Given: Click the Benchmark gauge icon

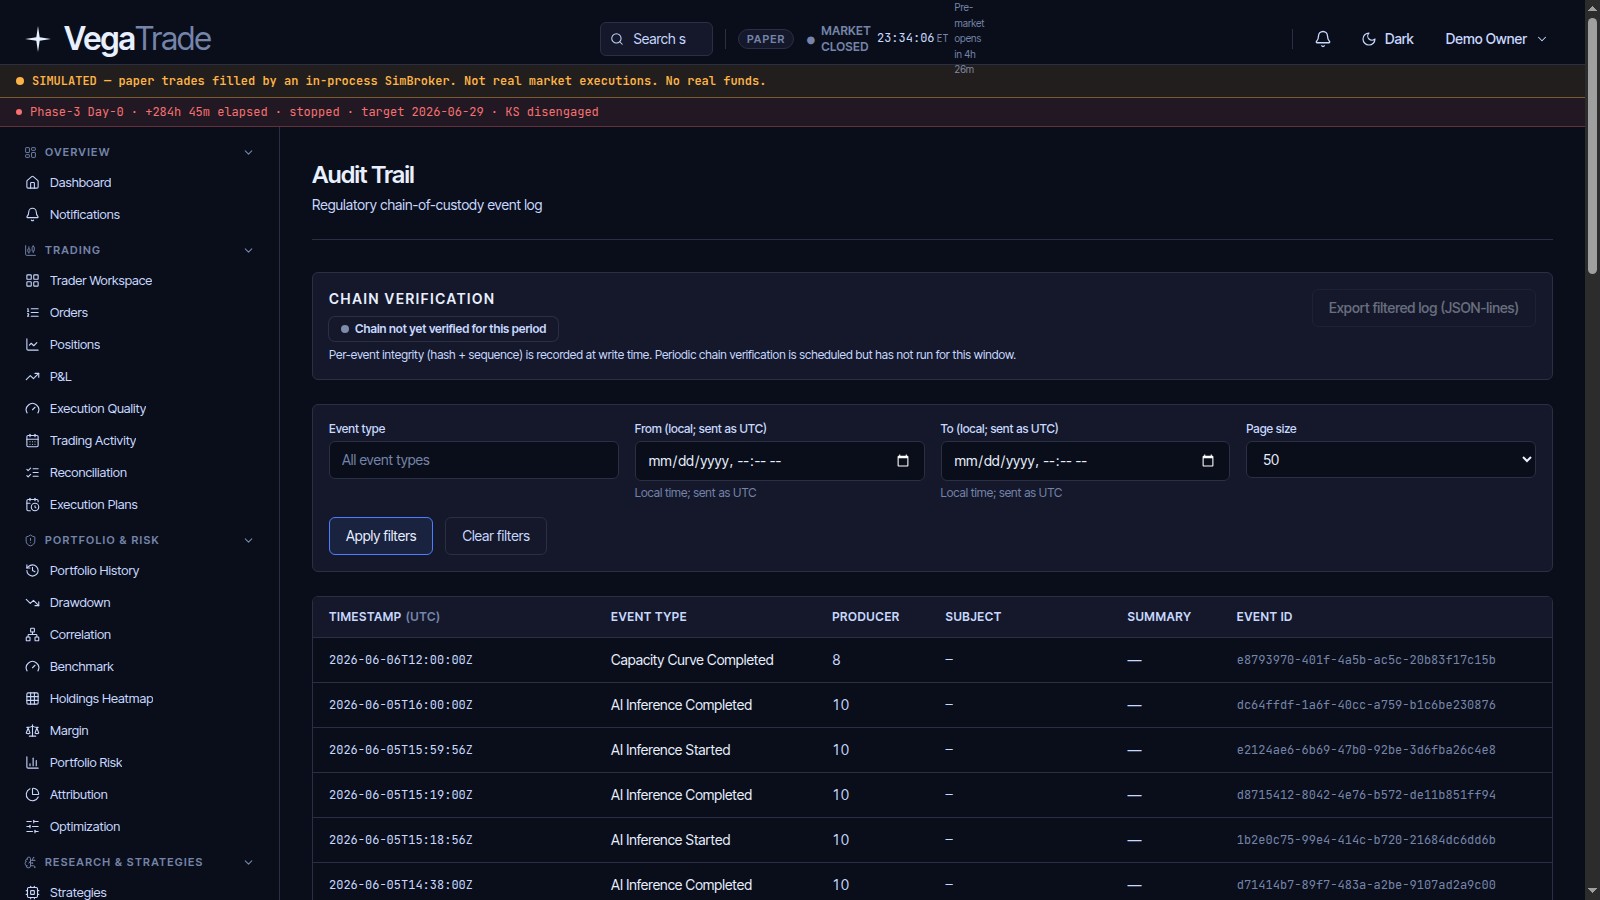Looking at the screenshot, I should point(32,667).
